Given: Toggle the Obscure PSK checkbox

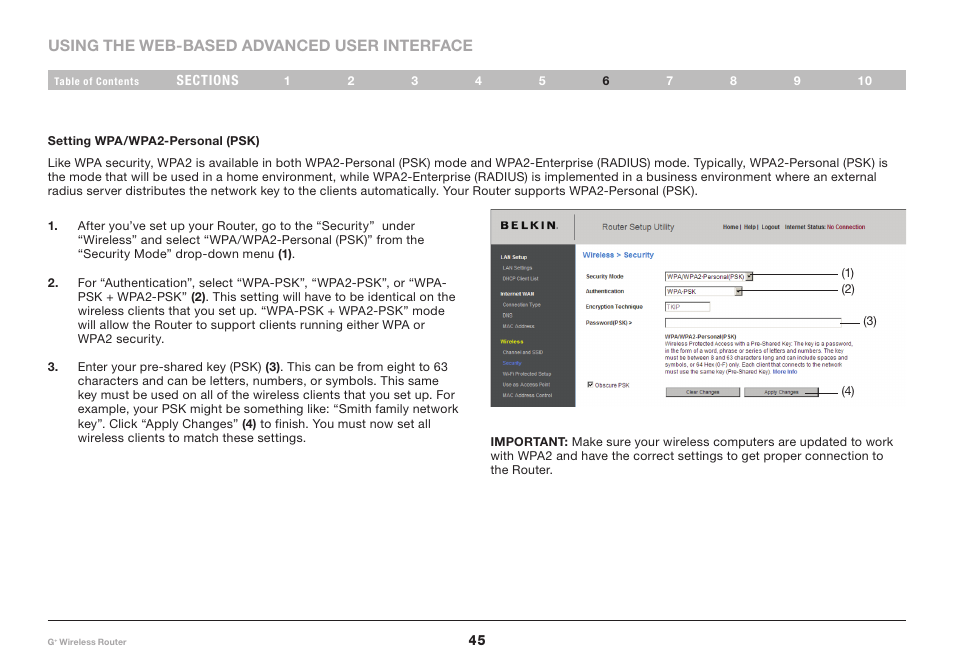Looking at the screenshot, I should click(x=590, y=384).
